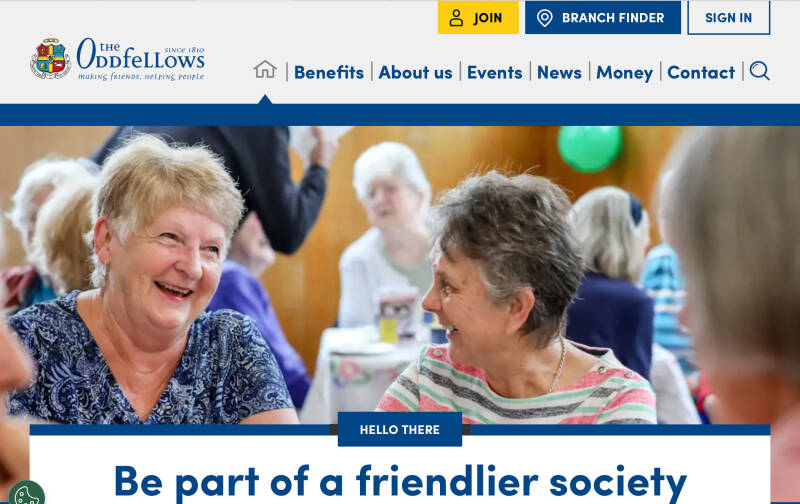Open the BRANCH FINDER
Image resolution: width=800 pixels, height=504 pixels.
(x=603, y=17)
